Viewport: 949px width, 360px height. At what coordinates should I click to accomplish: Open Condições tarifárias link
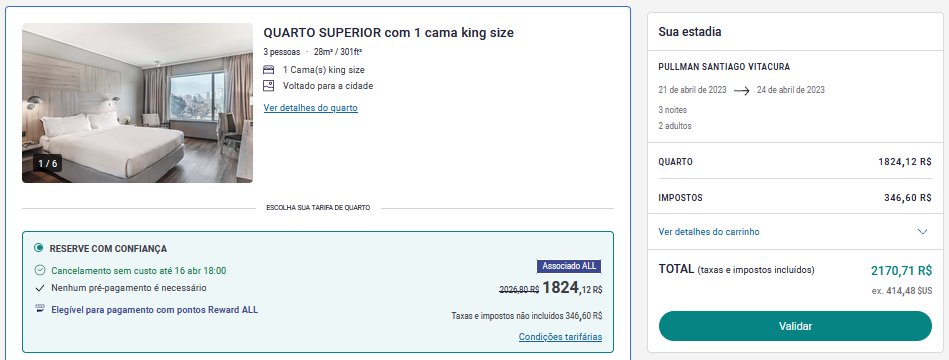[x=560, y=336]
